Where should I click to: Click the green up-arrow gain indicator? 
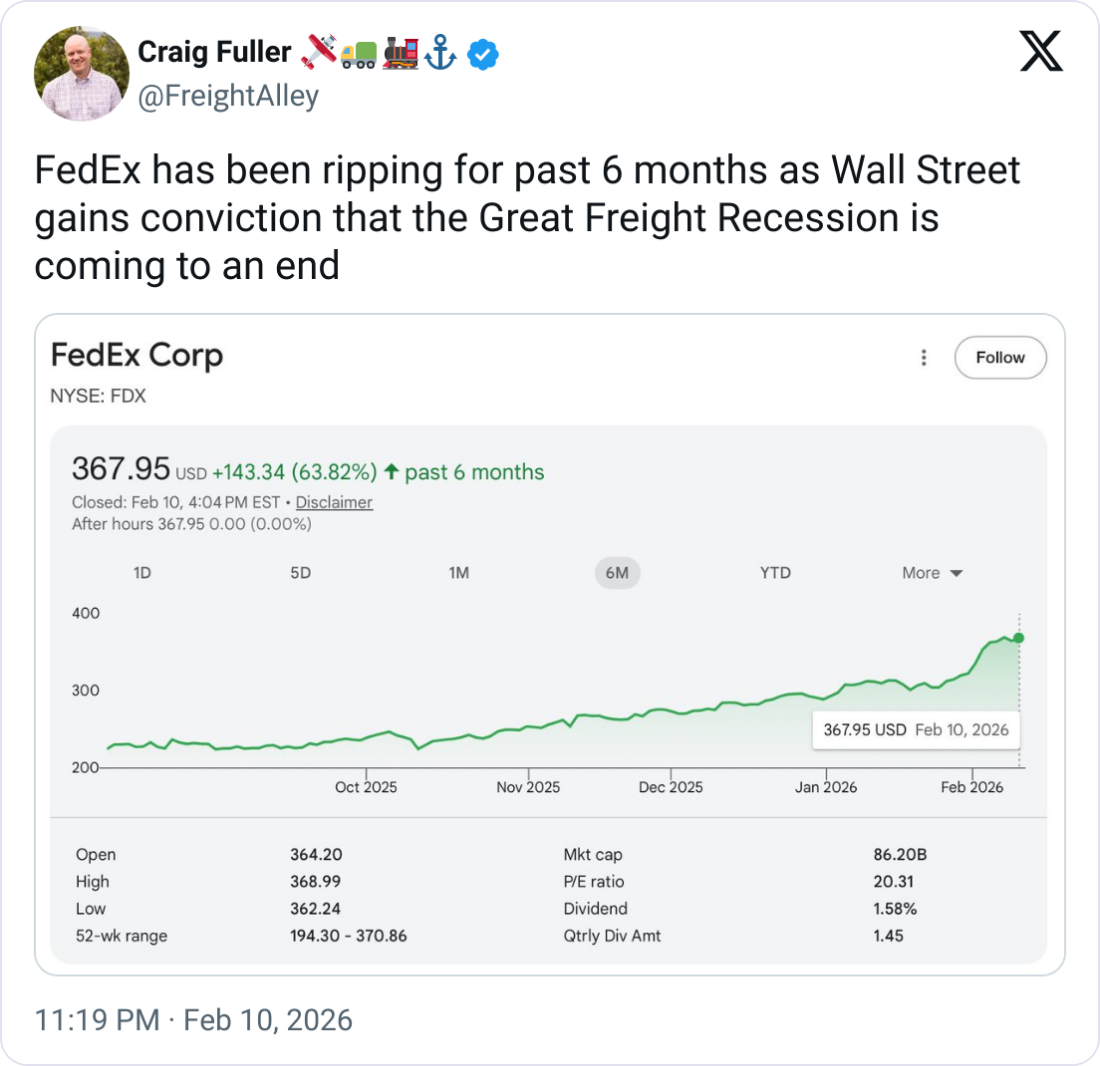(x=391, y=472)
